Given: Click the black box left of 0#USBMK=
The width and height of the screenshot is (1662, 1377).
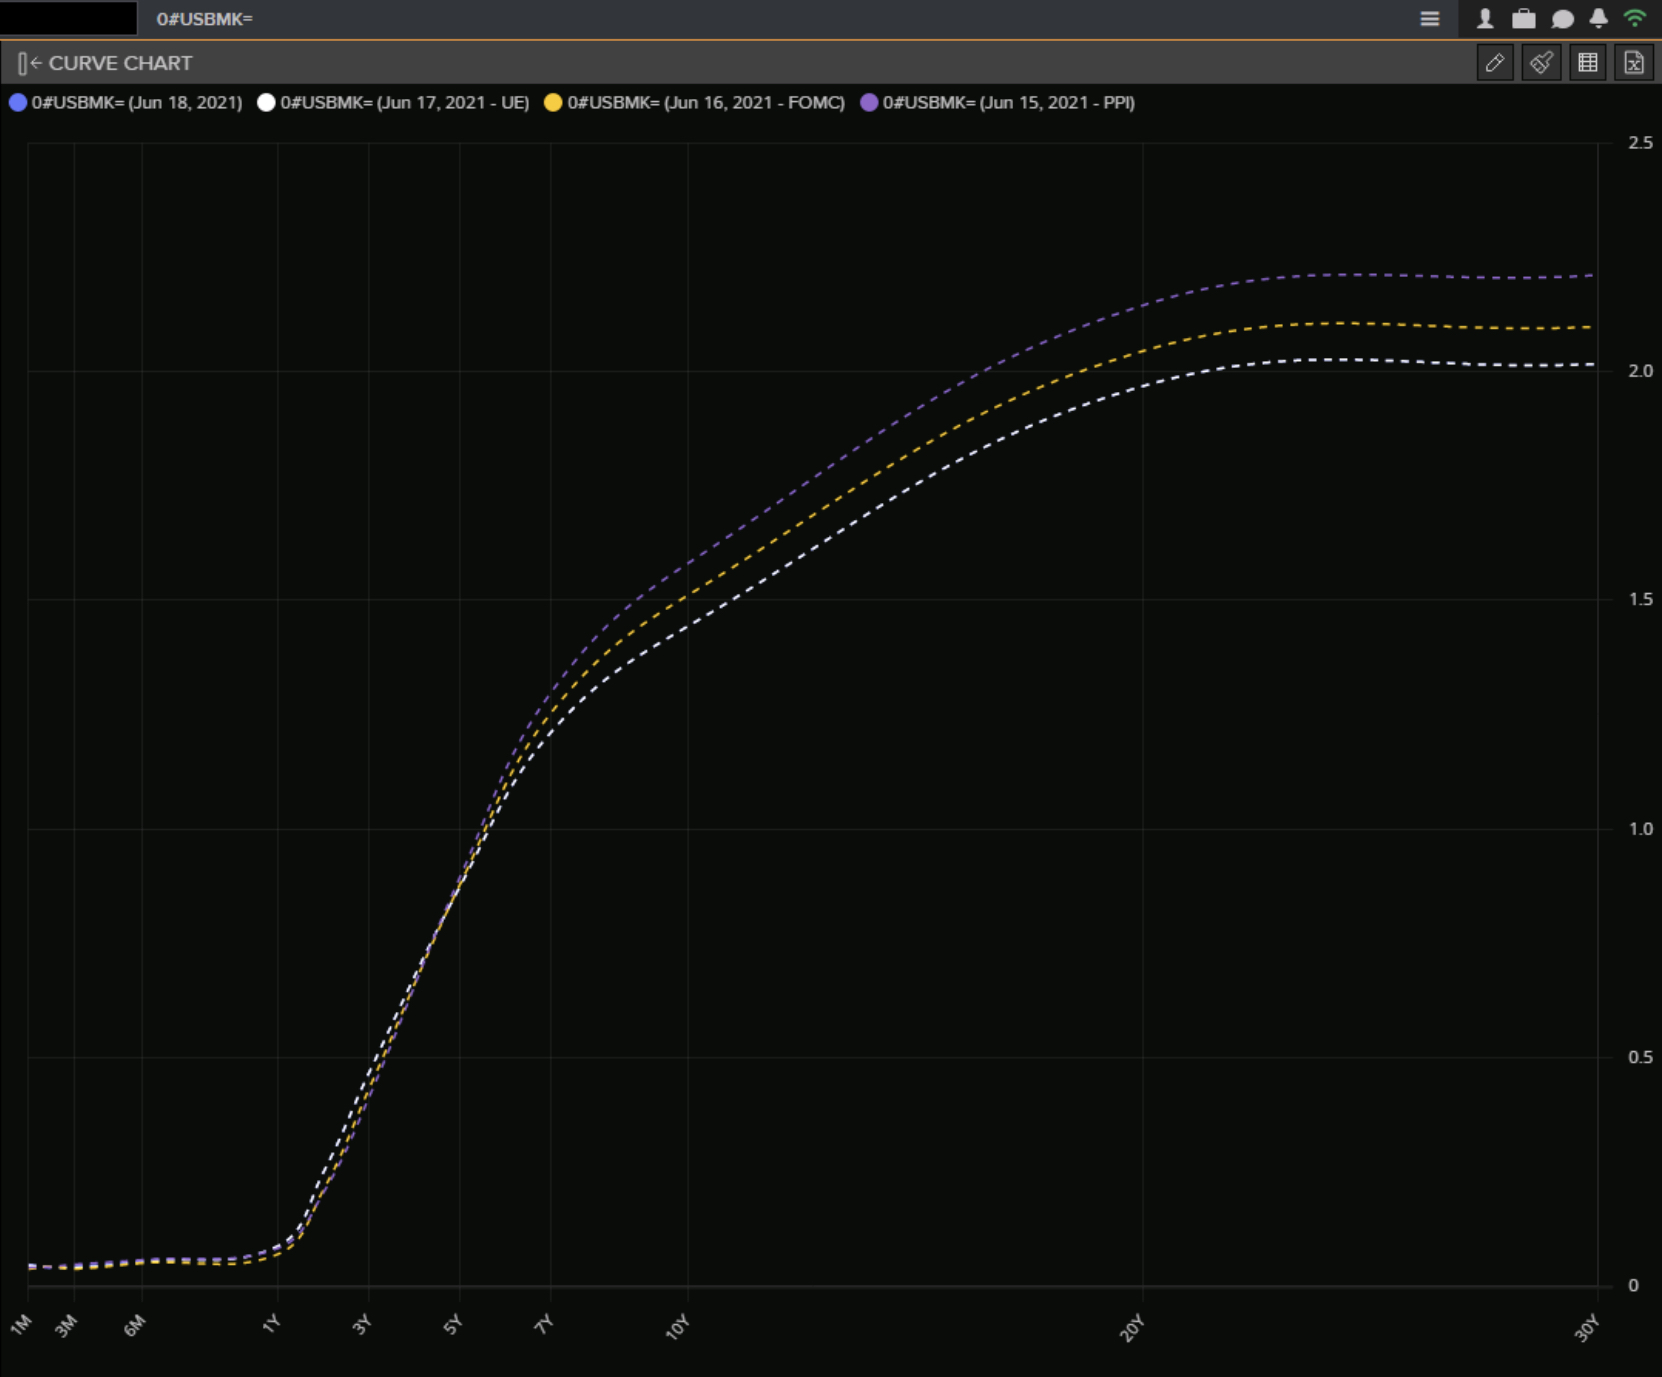Looking at the screenshot, I should click(x=68, y=18).
